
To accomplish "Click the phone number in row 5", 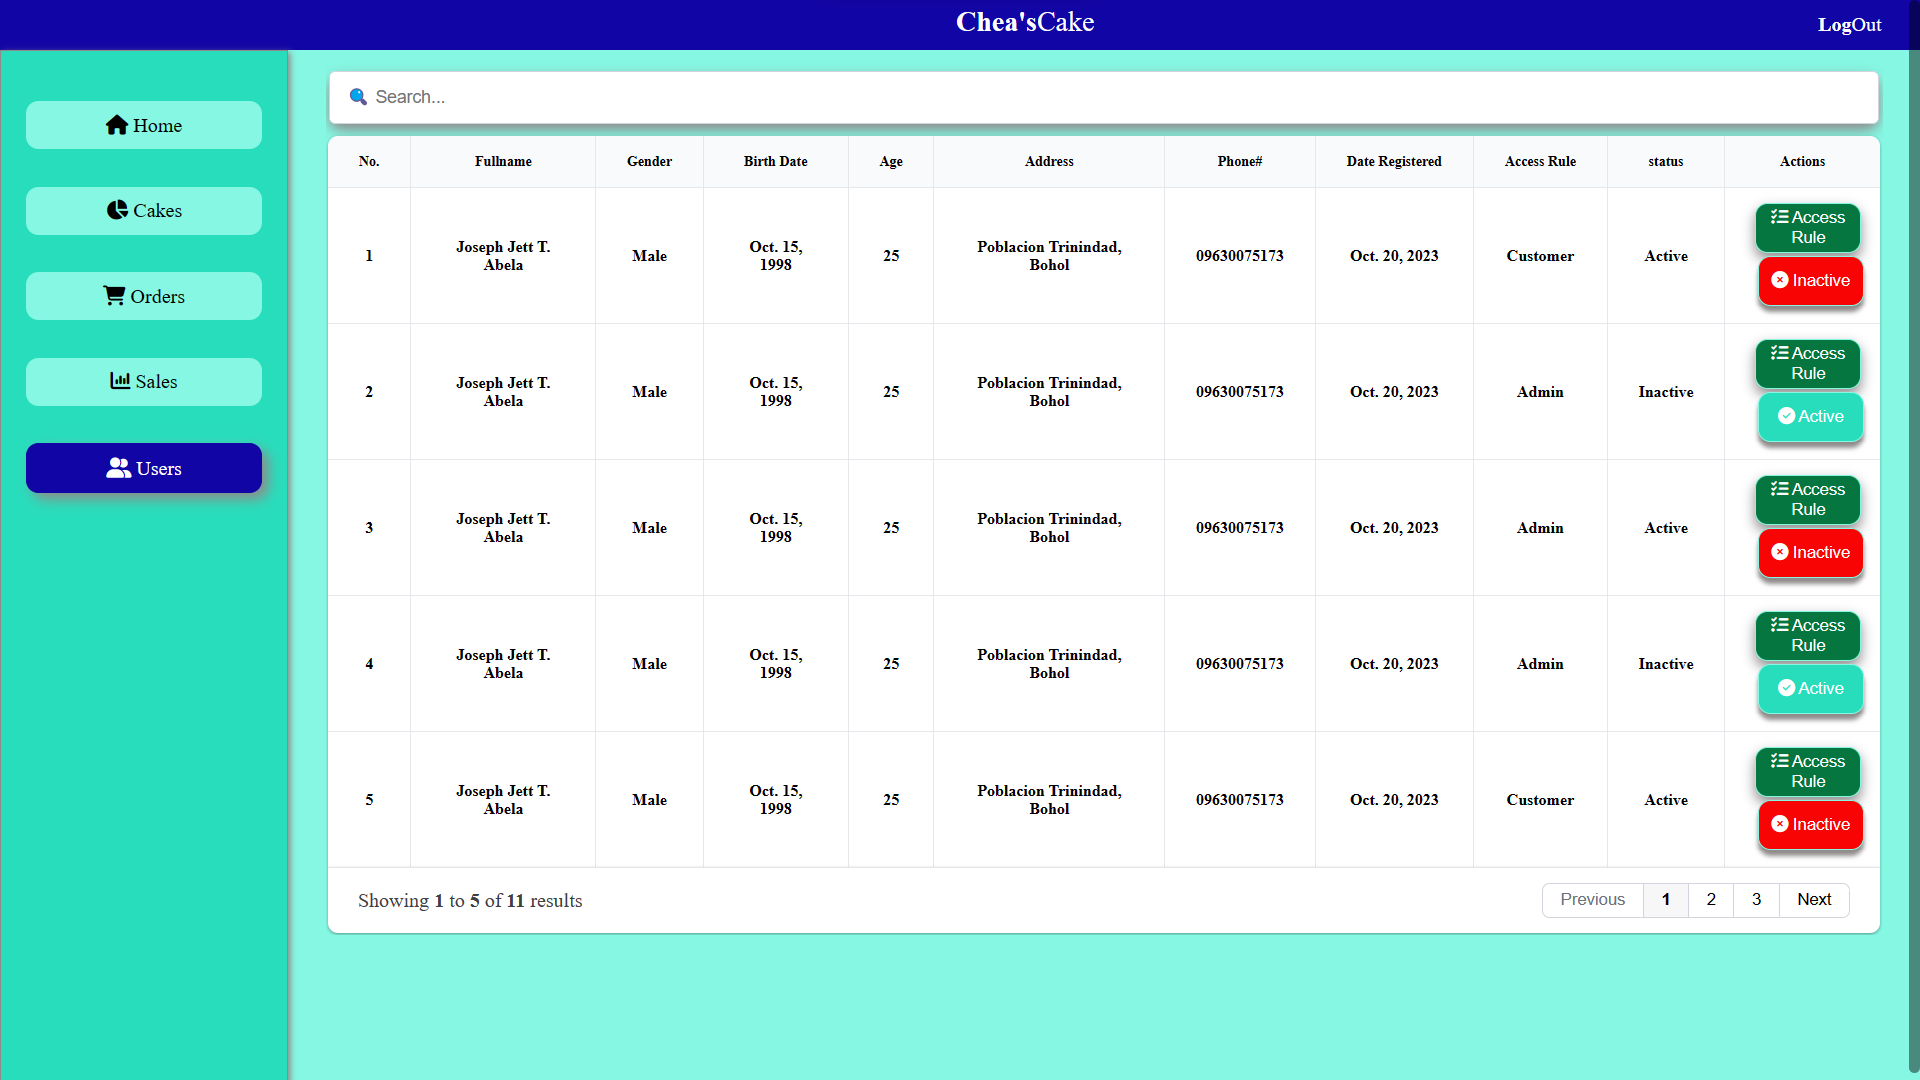I will pyautogui.click(x=1240, y=800).
